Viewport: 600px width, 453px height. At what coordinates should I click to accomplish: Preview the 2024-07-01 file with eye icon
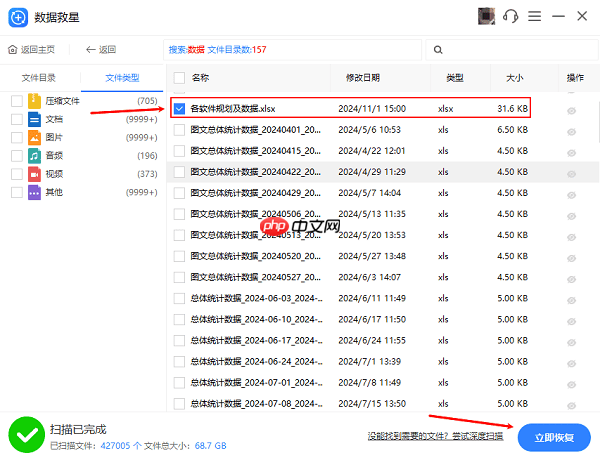point(571,385)
